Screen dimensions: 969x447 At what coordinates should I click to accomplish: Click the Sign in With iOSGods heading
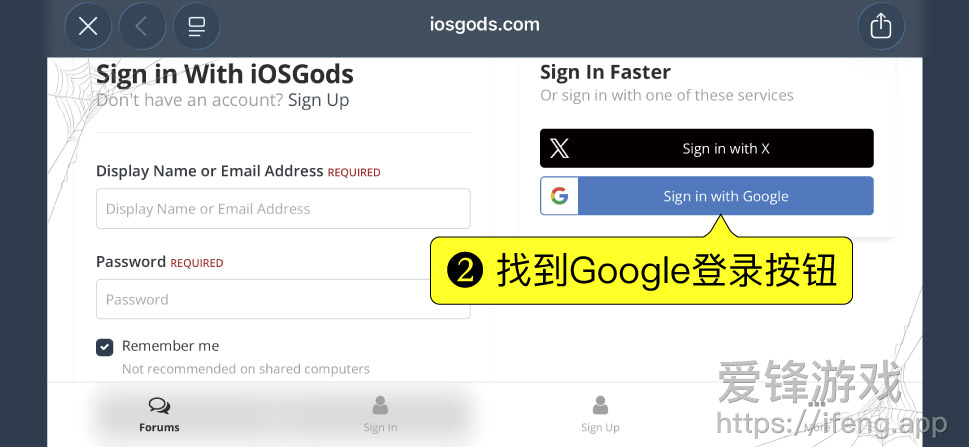pyautogui.click(x=225, y=74)
